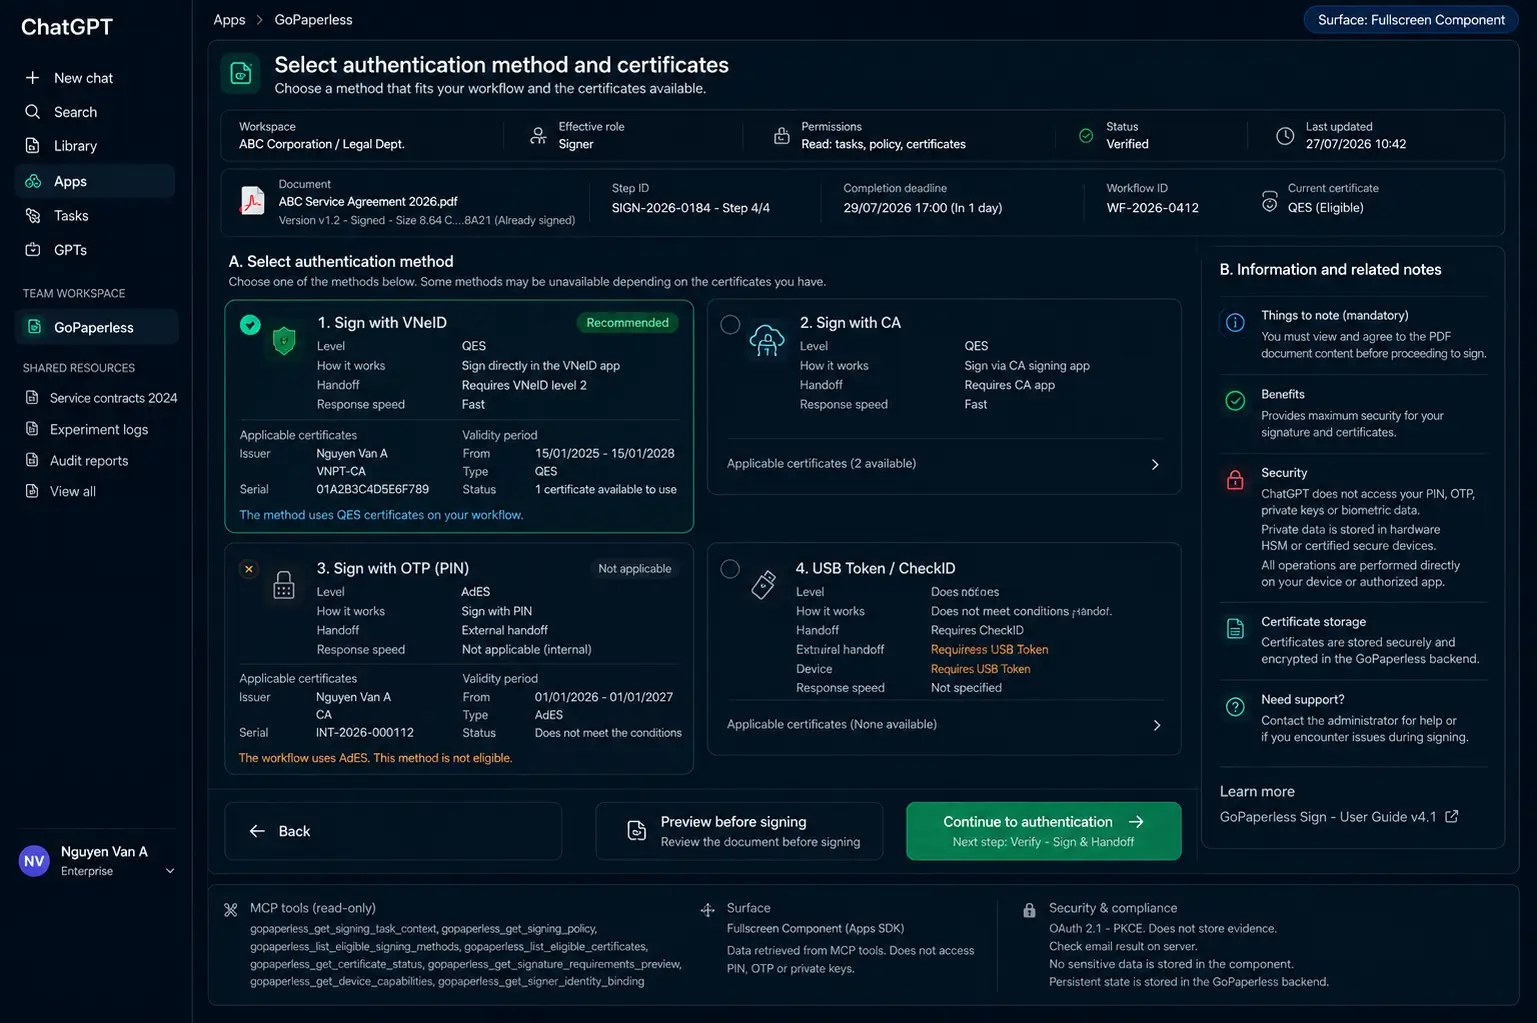The width and height of the screenshot is (1537, 1023).
Task: Expand Applicable certificates (None available) chevron
Action: (1157, 725)
